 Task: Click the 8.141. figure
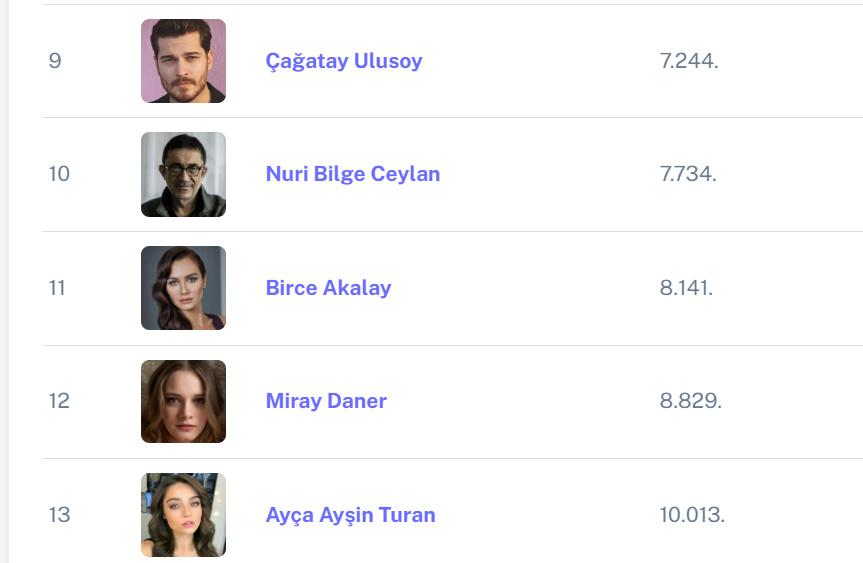point(687,288)
